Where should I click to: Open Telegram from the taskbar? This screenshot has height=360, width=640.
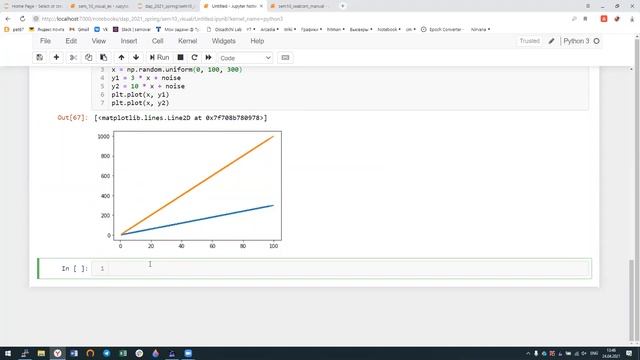click(107, 353)
